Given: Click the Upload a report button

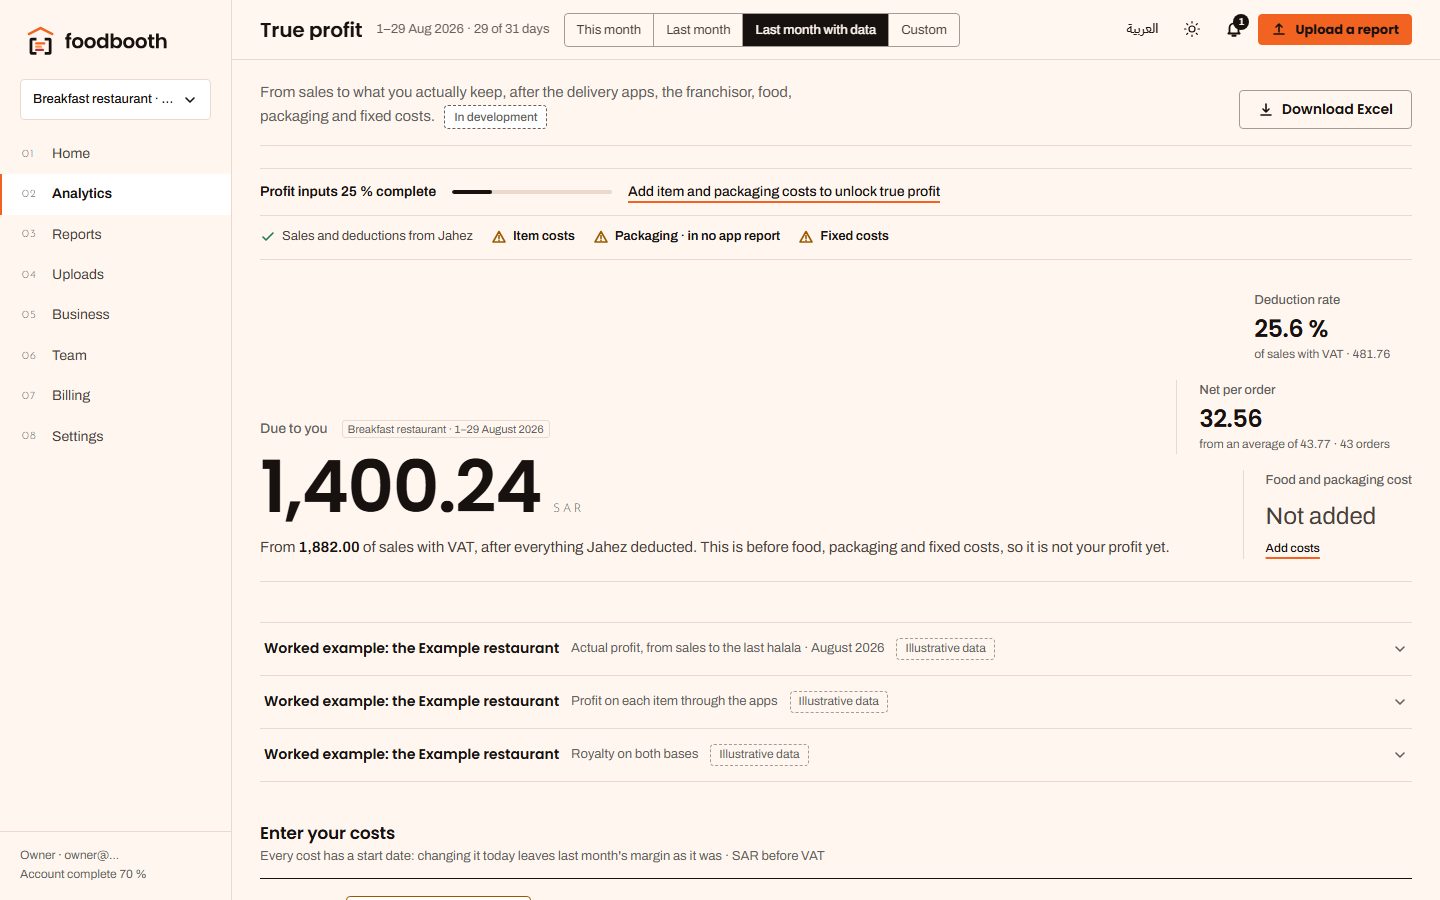Looking at the screenshot, I should click(1335, 30).
